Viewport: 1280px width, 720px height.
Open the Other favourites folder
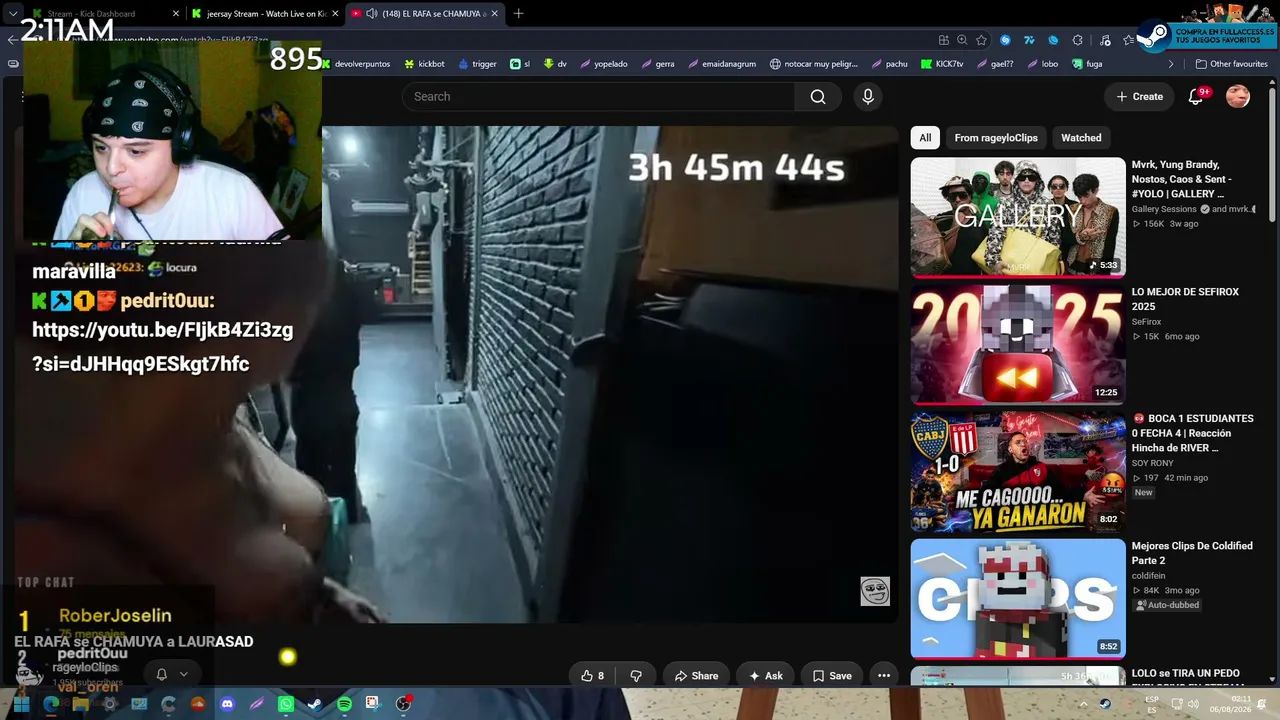pyautogui.click(x=1232, y=64)
